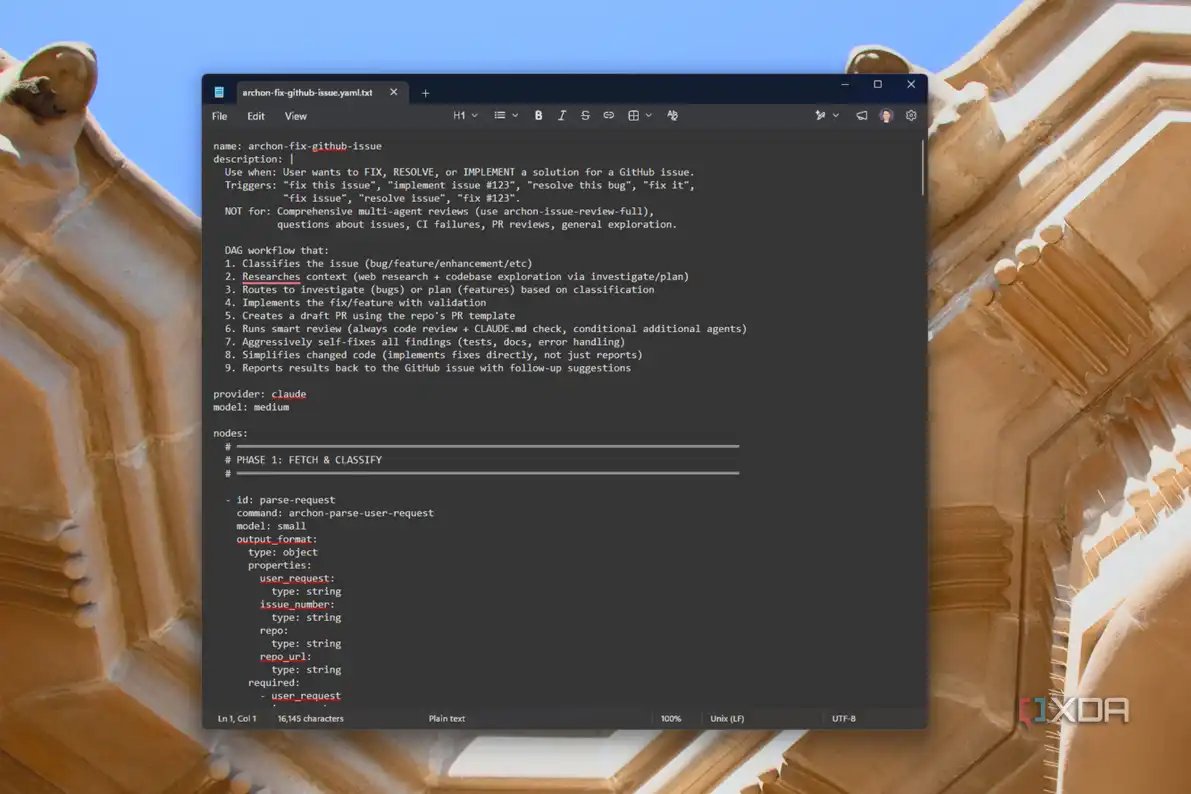Expand the heading style dropdown arrow
1191x794 pixels.
(x=475, y=115)
